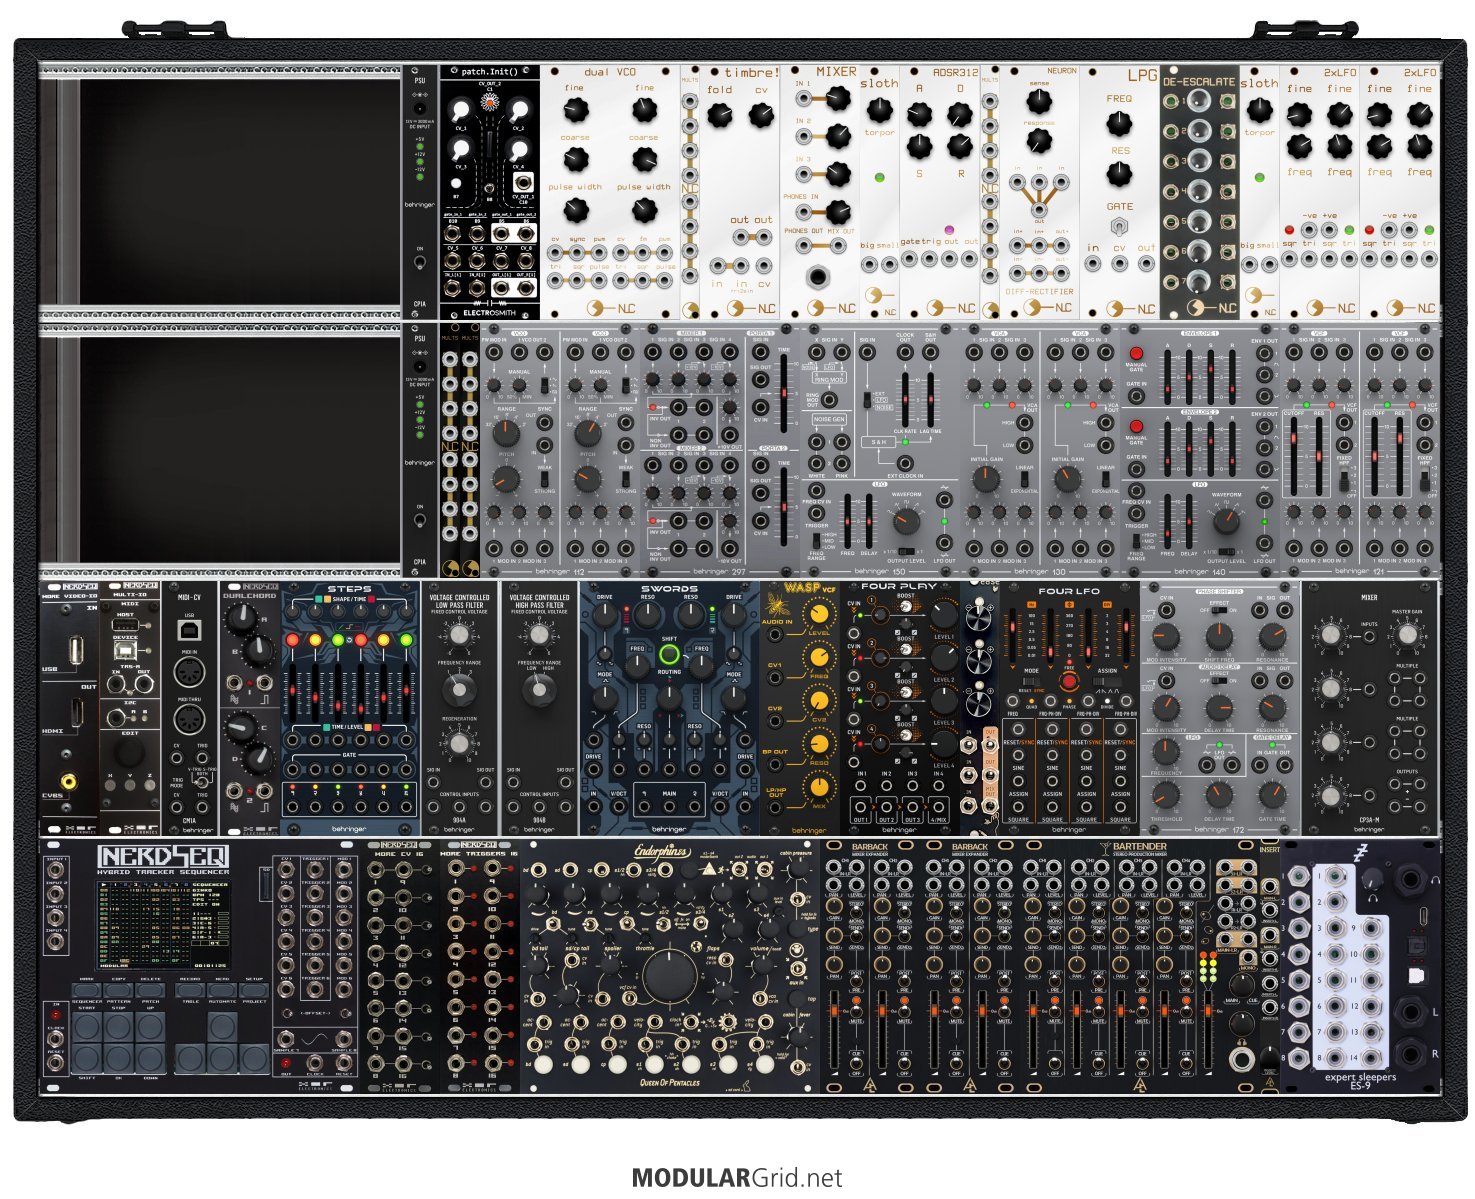The height and width of the screenshot is (1199, 1475).
Task: Click the cv knob on the timbre! module
Action: tap(761, 115)
